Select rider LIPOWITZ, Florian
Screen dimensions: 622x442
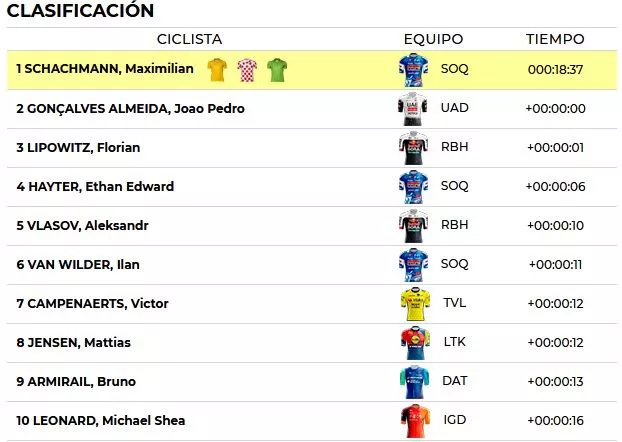tap(78, 148)
